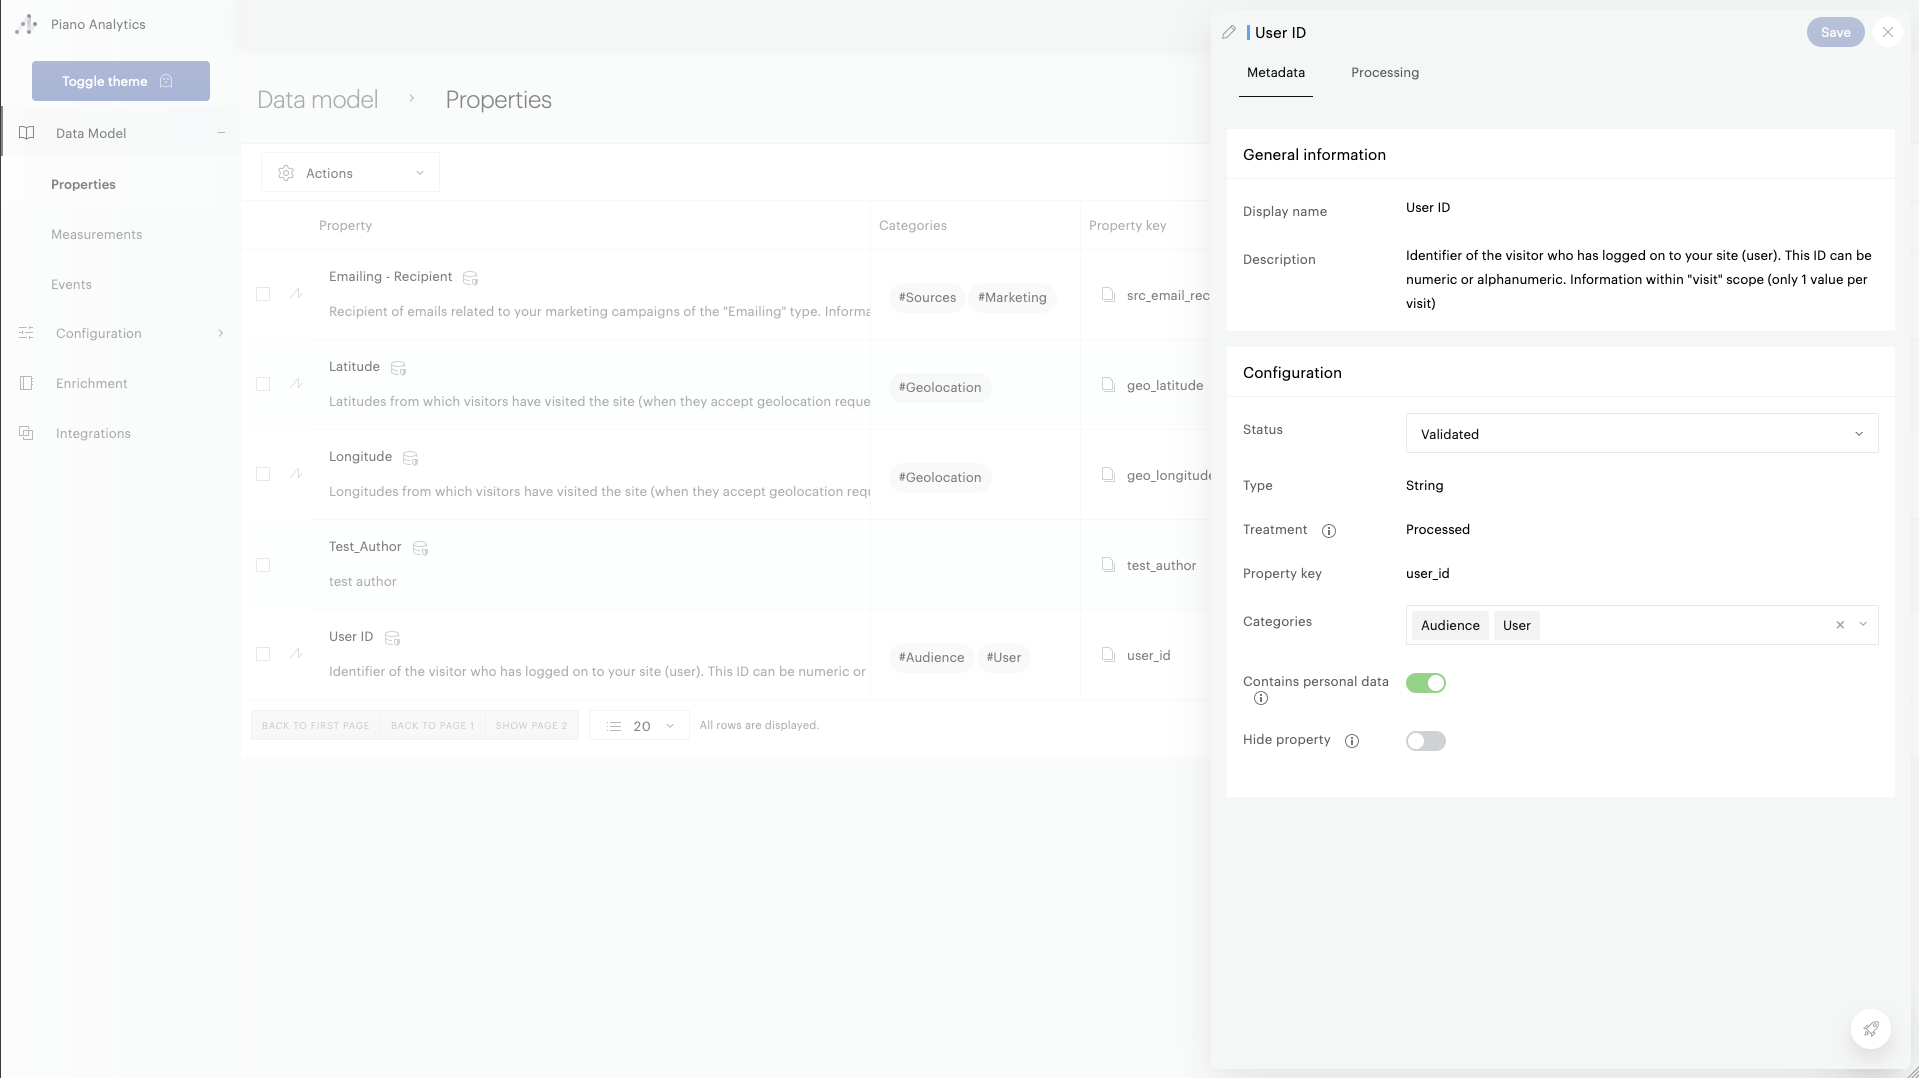
Task: Open the rows-per-page 20 dropdown
Action: 640,726
